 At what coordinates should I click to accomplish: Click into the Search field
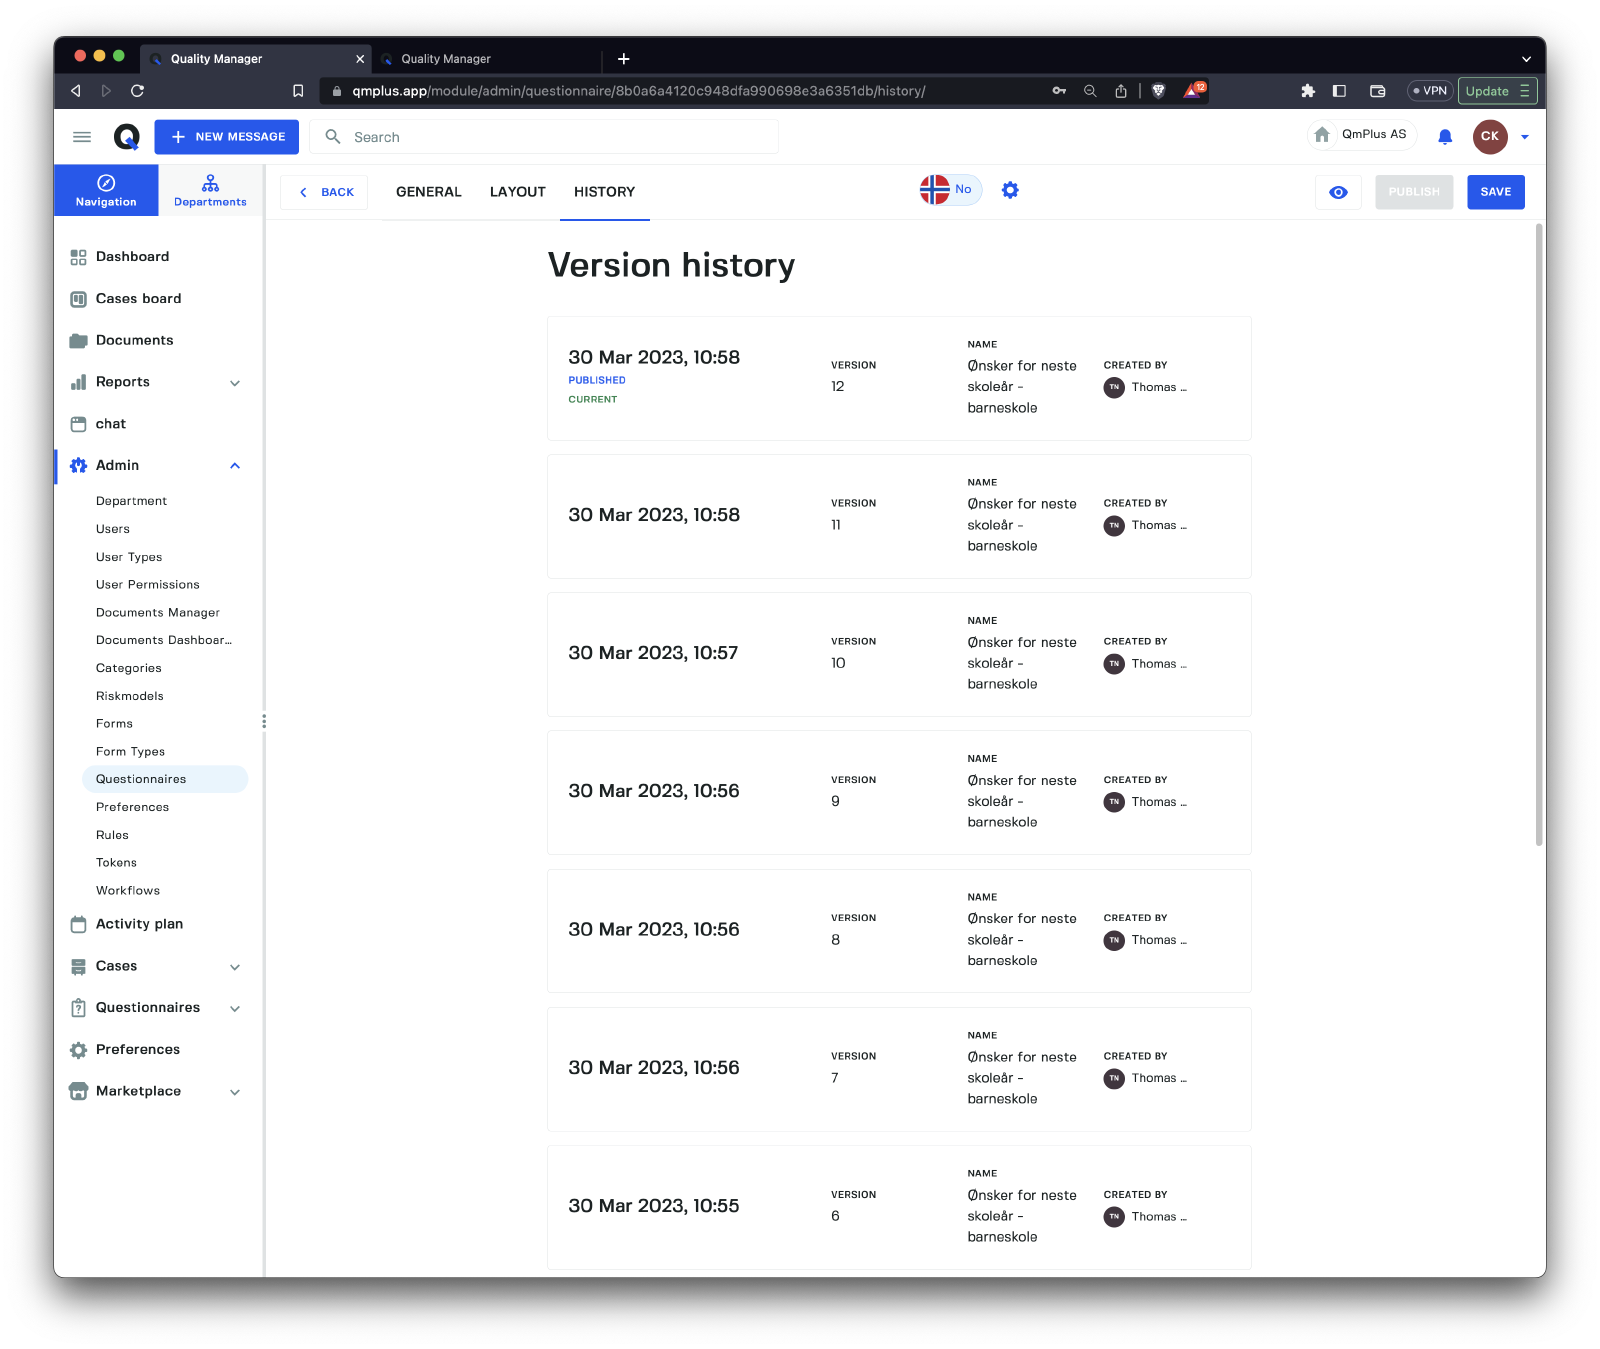pyautogui.click(x=560, y=137)
